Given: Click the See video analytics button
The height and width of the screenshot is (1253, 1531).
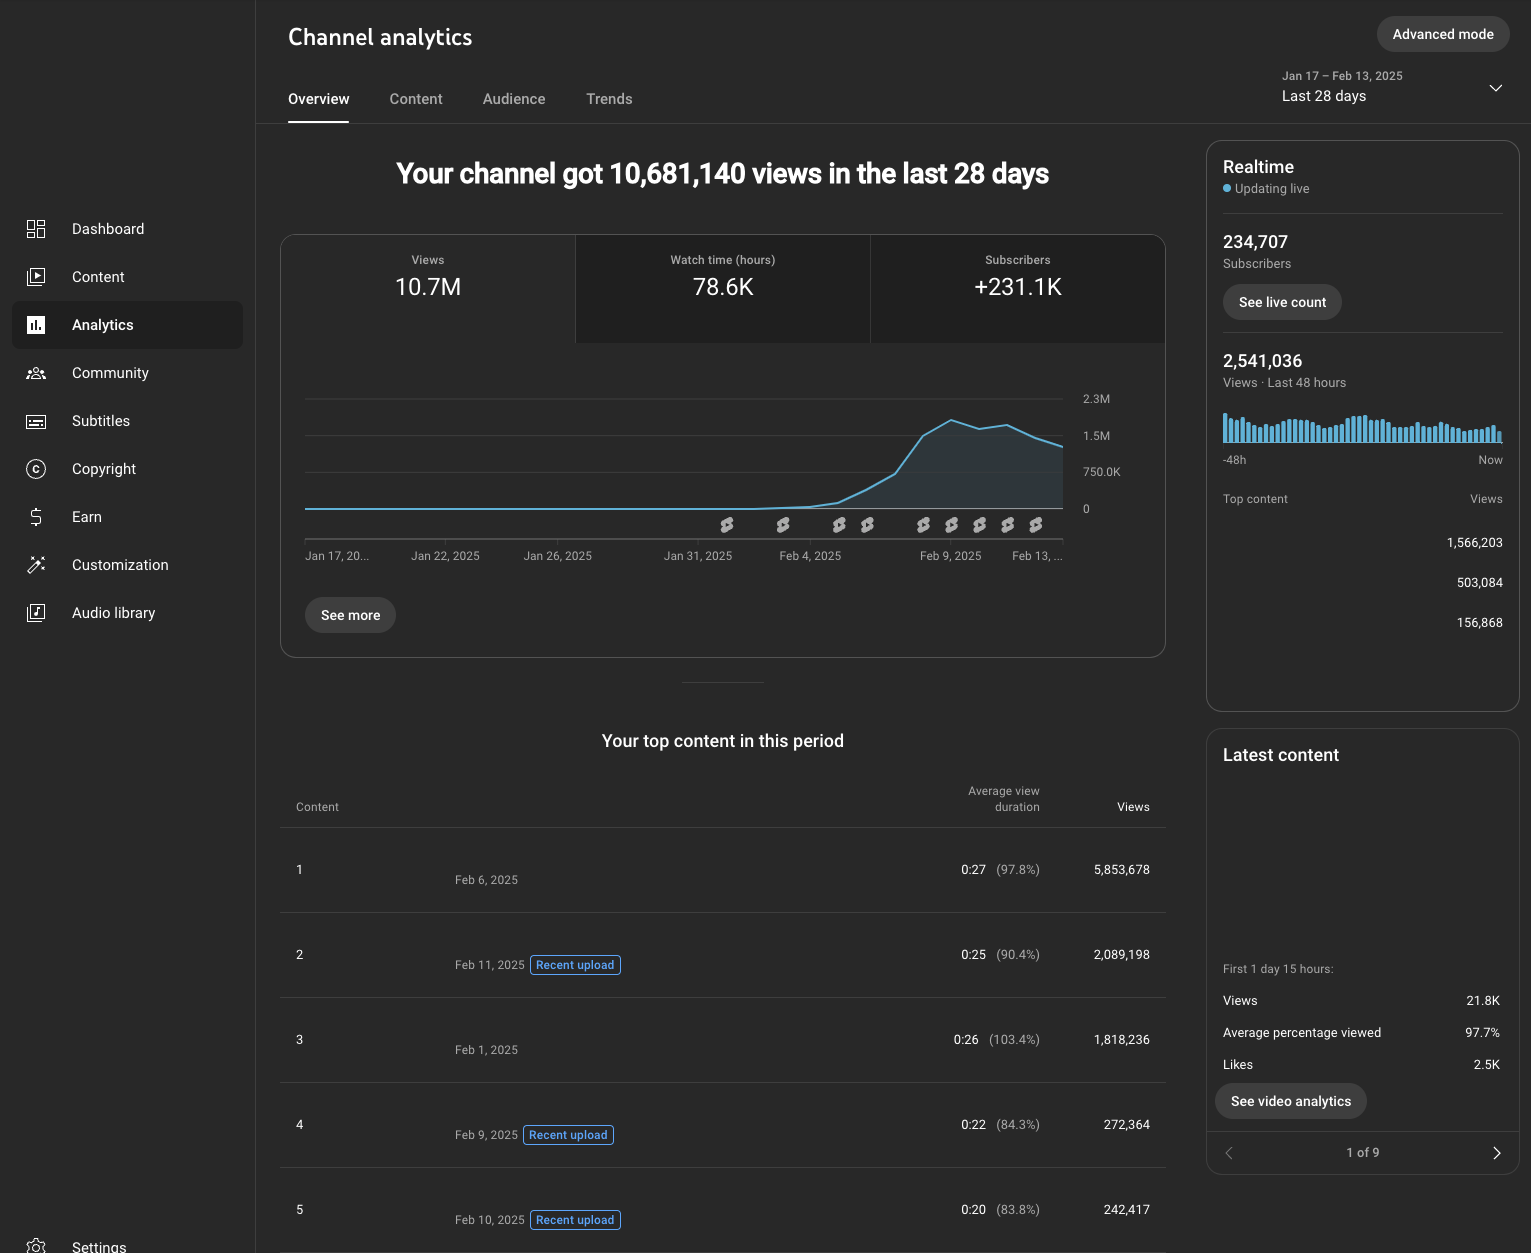Looking at the screenshot, I should 1291,1101.
